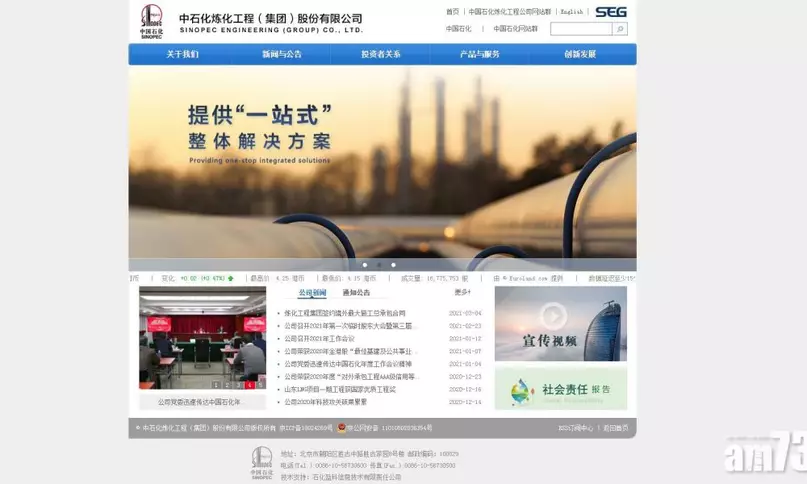
Task: Open the 中国石化 header link
Action: [x=458, y=29]
